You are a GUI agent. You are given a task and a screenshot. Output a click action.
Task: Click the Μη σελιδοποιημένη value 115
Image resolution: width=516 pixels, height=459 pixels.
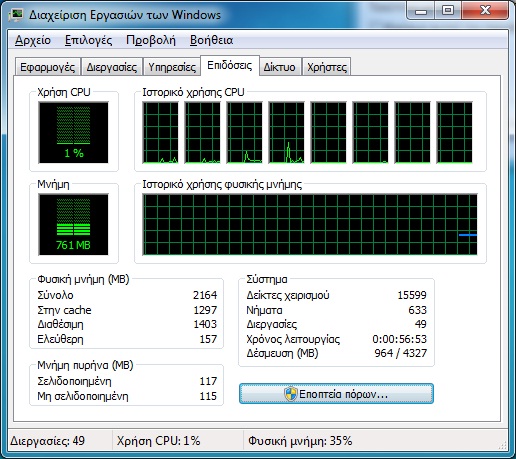208,396
